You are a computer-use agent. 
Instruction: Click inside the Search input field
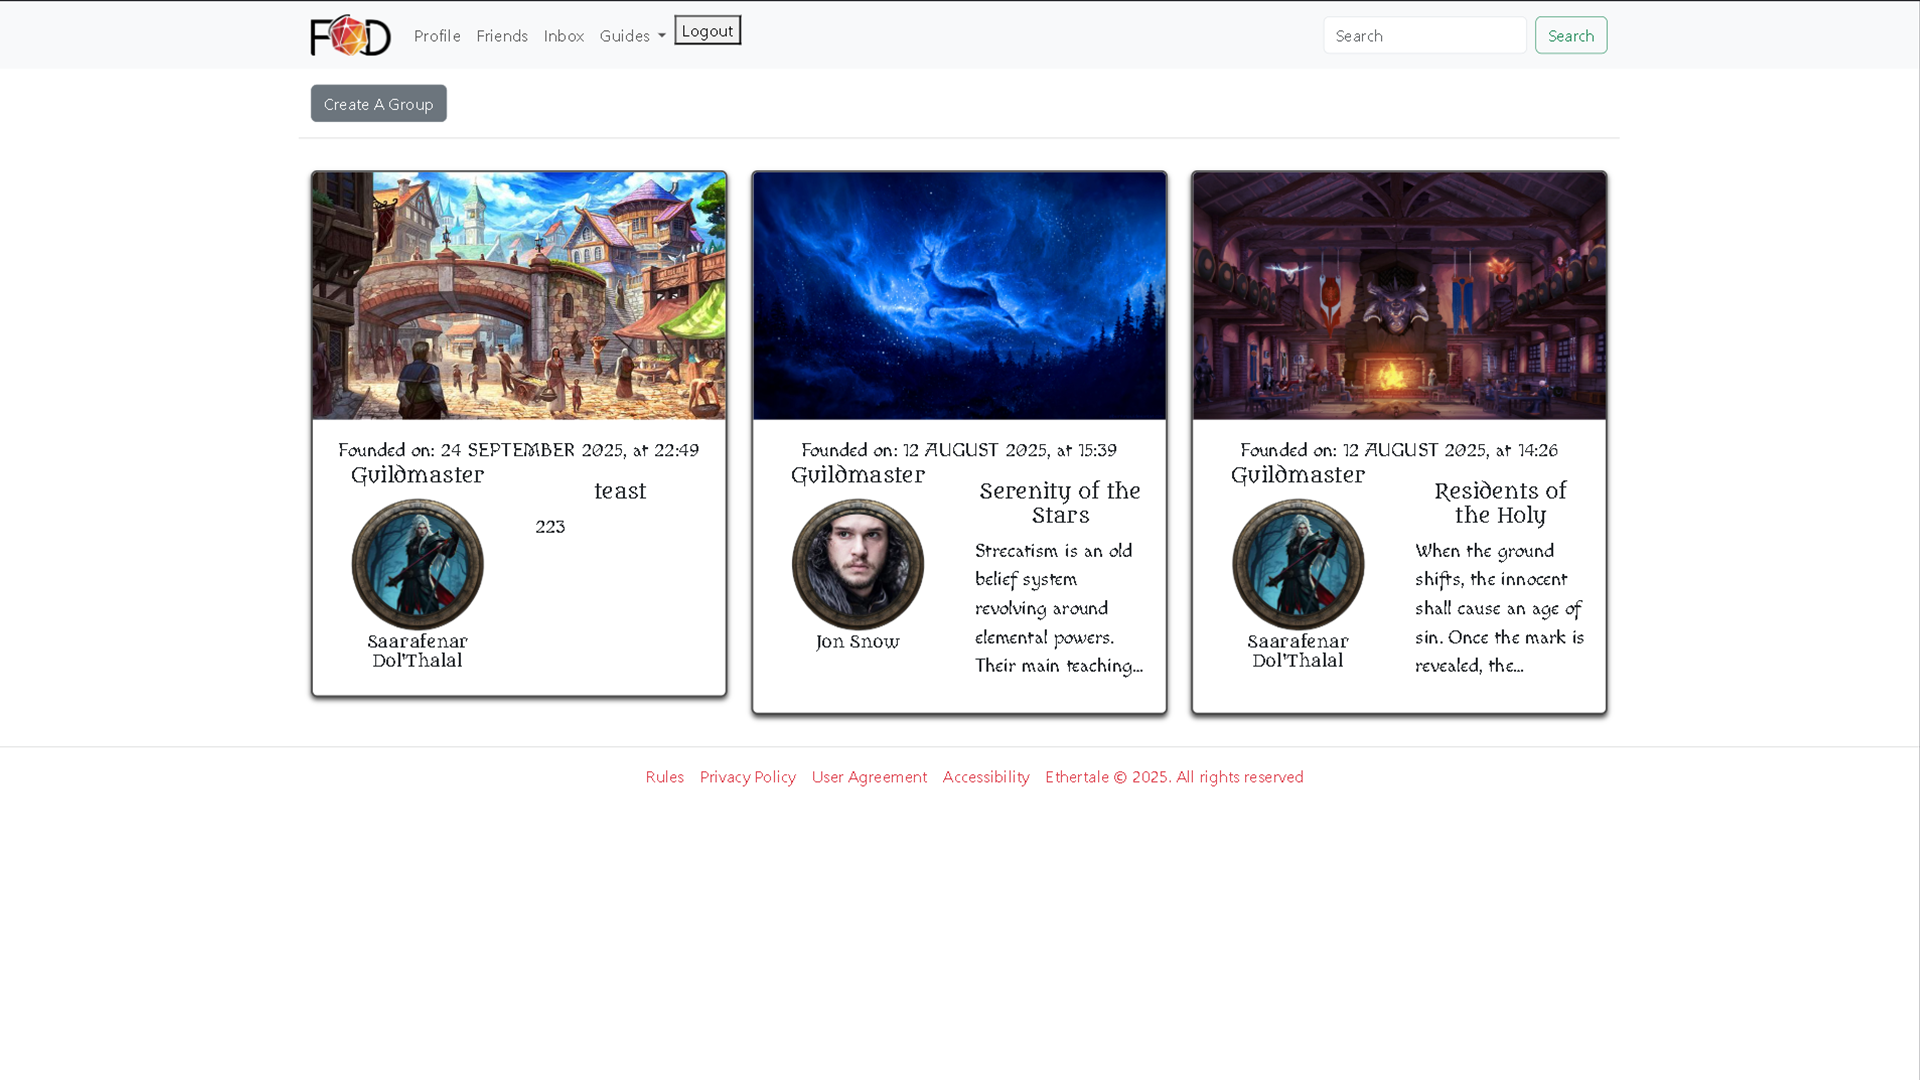tap(1424, 35)
